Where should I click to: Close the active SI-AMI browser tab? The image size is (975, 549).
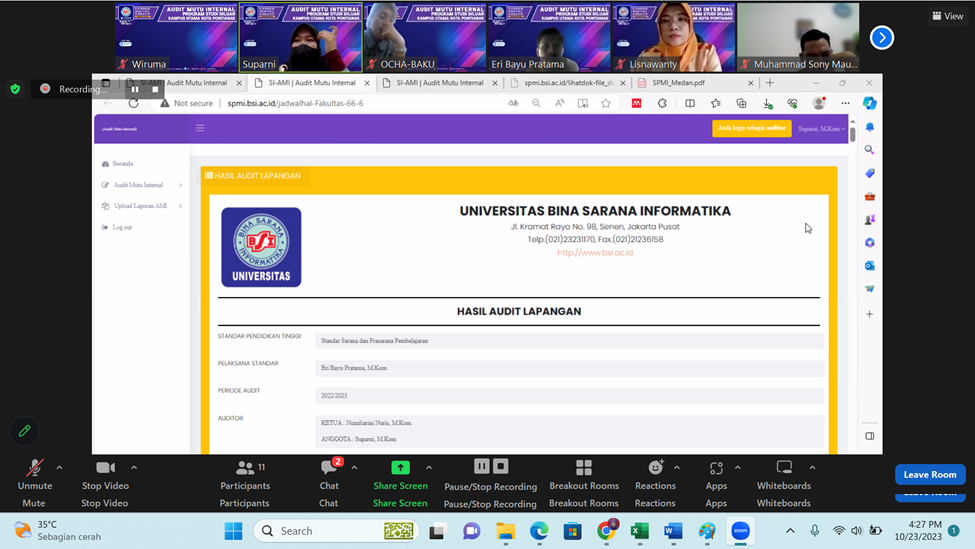tap(367, 83)
